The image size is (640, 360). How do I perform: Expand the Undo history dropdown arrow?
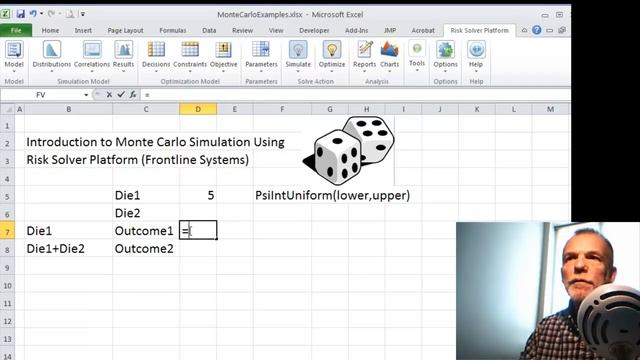41,14
